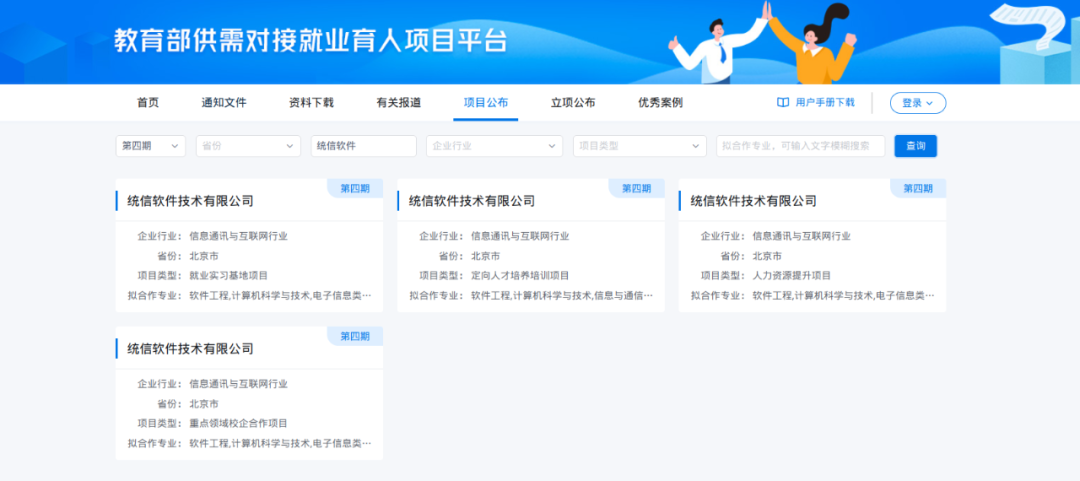This screenshot has width=1080, height=481.
Task: Click the 用户手册下载 link
Action: (824, 103)
